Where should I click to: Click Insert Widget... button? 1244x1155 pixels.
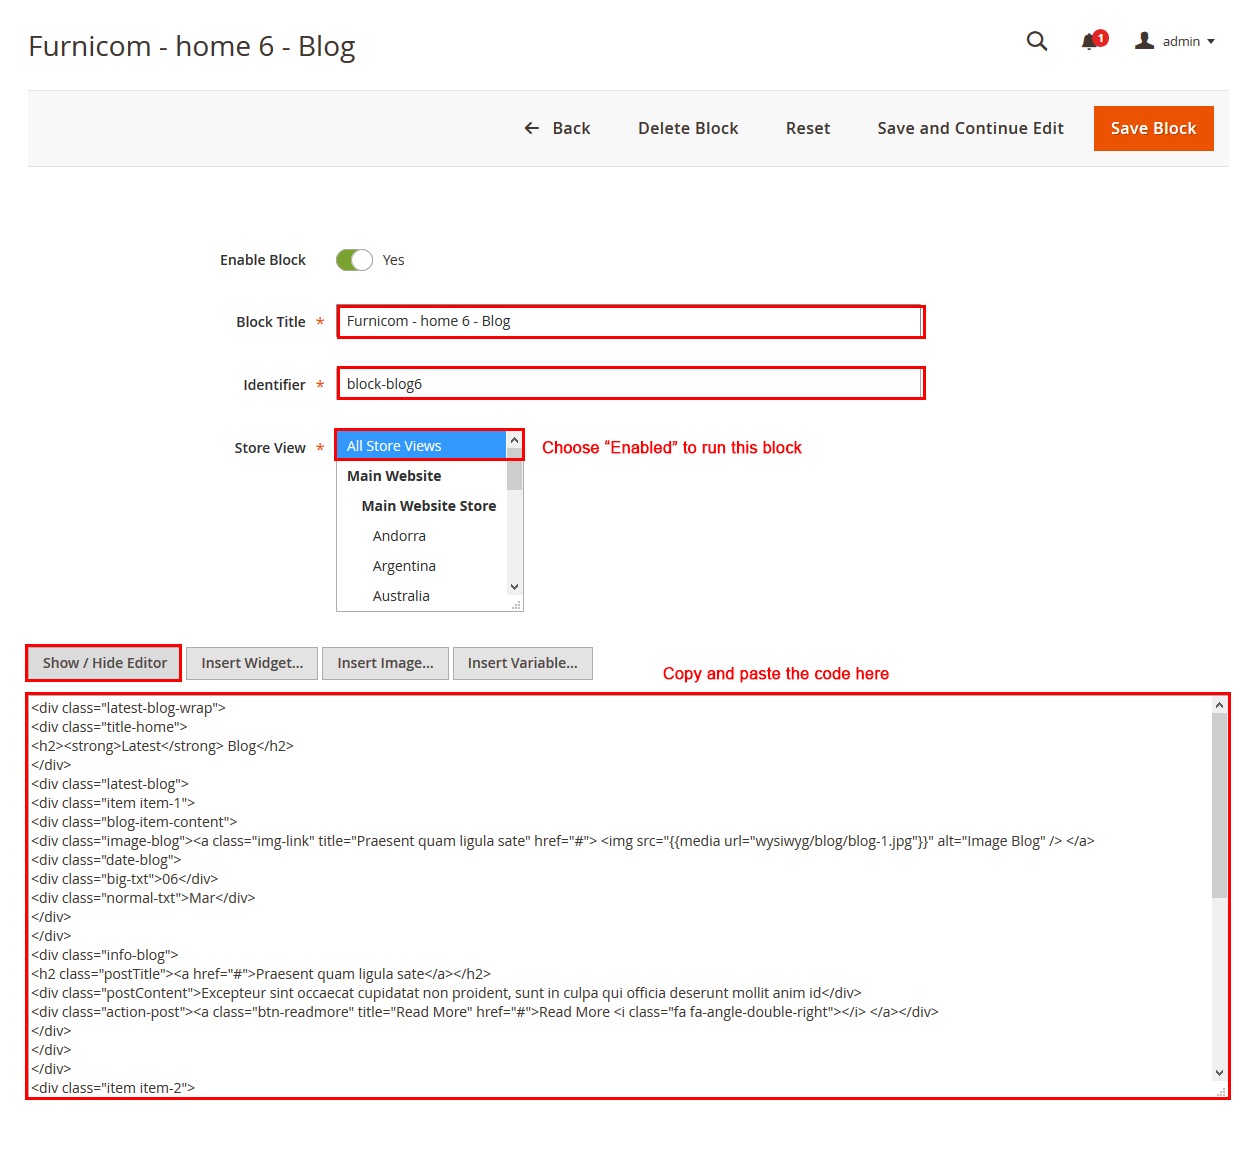[x=252, y=663]
